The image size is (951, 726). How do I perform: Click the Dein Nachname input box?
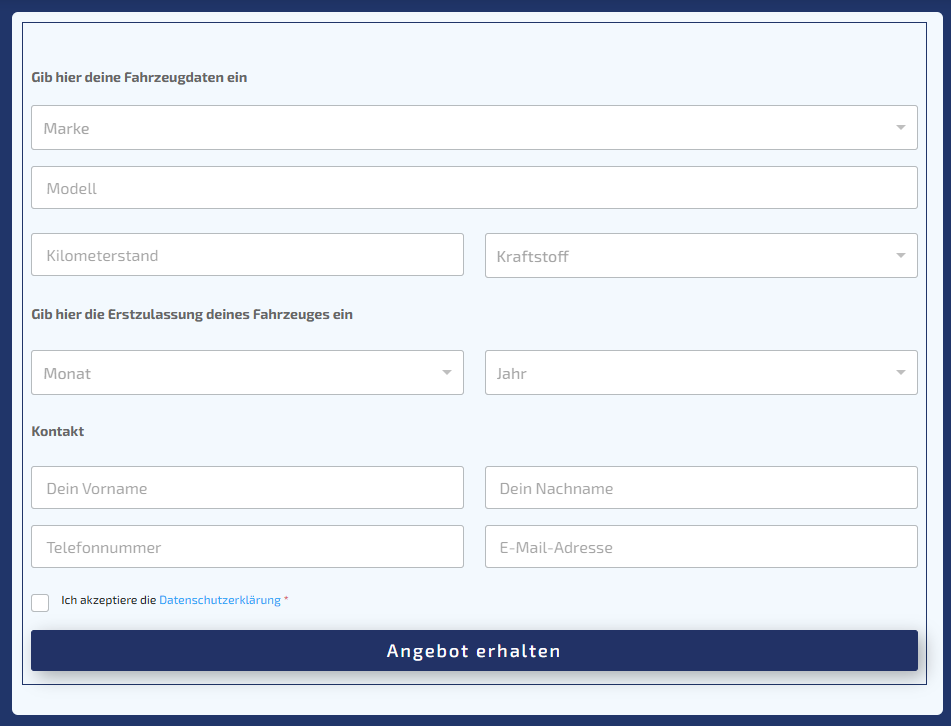click(701, 488)
